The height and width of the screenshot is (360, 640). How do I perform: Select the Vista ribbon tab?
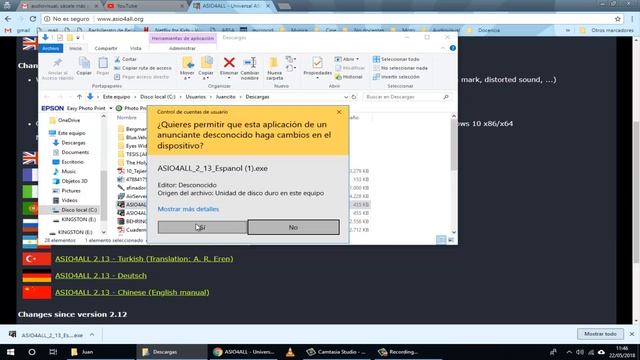[136, 48]
